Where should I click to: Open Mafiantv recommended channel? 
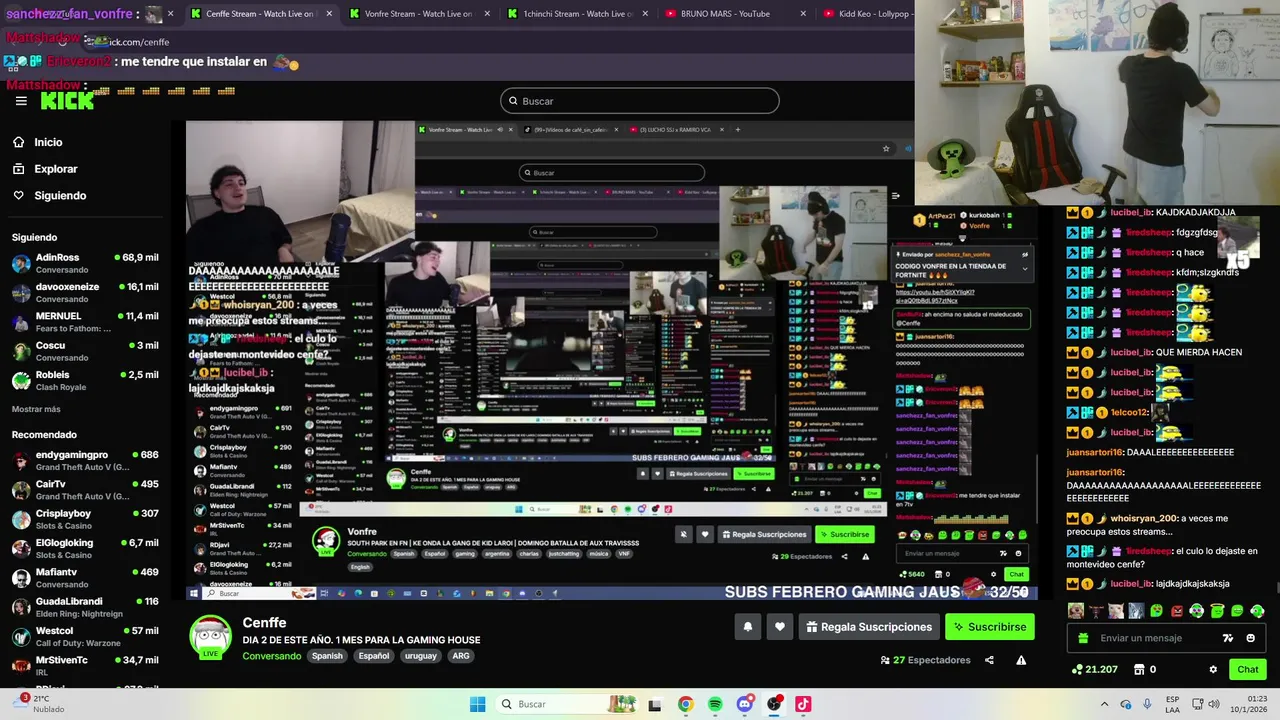click(85, 577)
